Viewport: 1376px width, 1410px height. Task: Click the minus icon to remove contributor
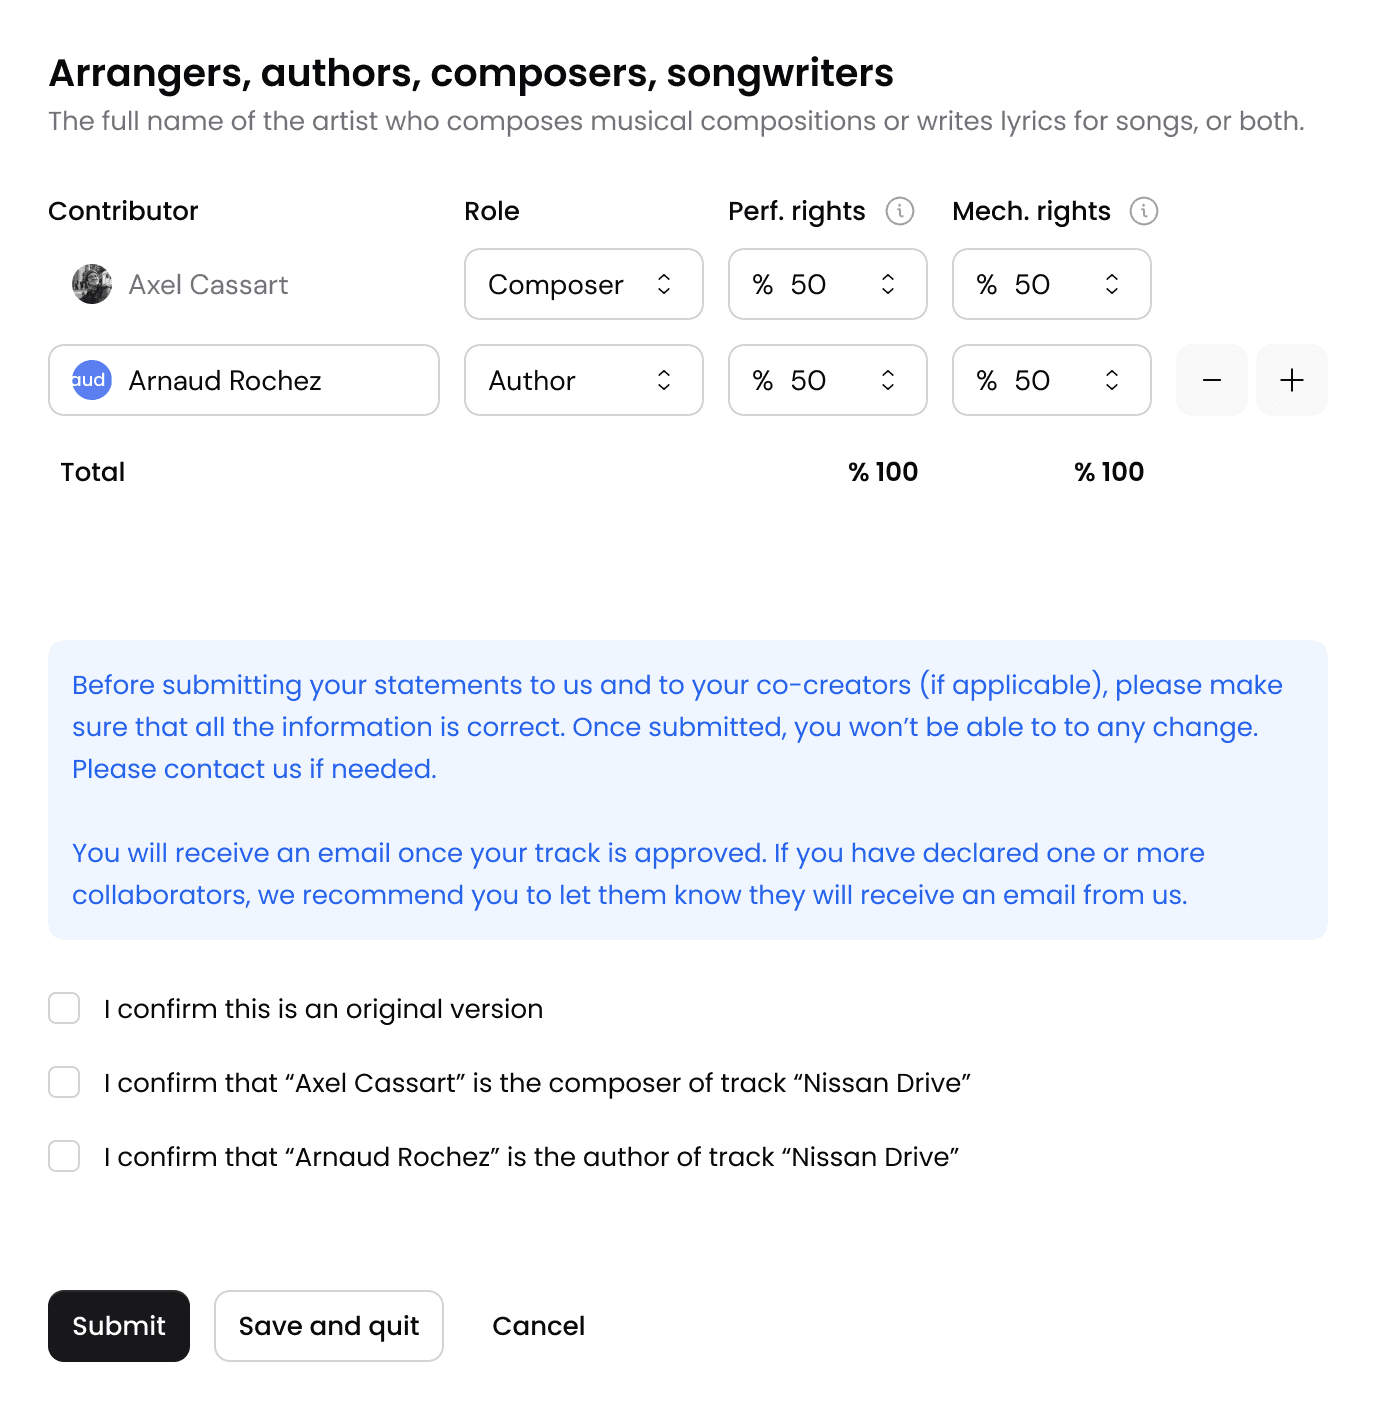pos(1211,380)
